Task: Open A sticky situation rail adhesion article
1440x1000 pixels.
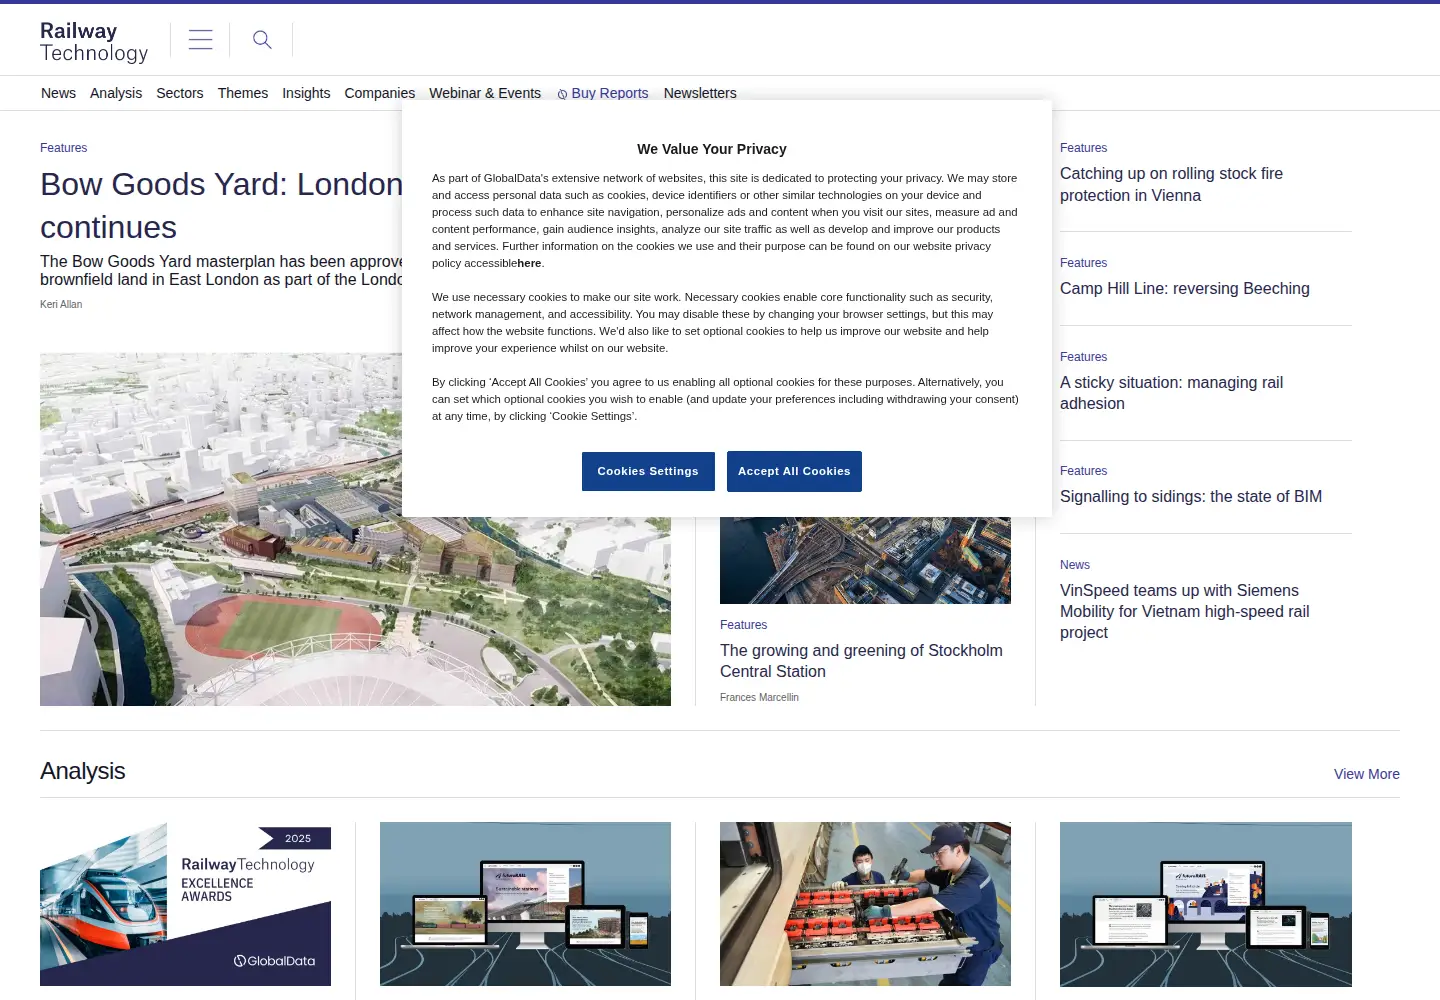Action: [1171, 393]
